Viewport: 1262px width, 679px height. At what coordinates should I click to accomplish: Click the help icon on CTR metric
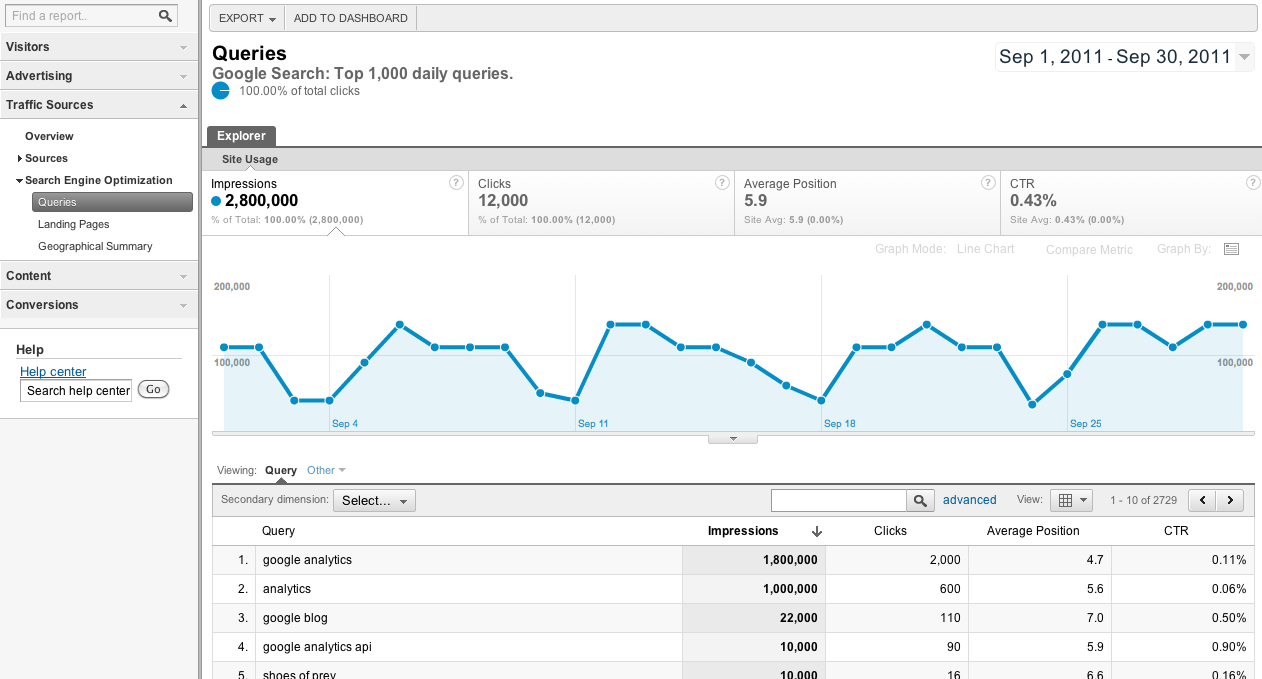1253,183
